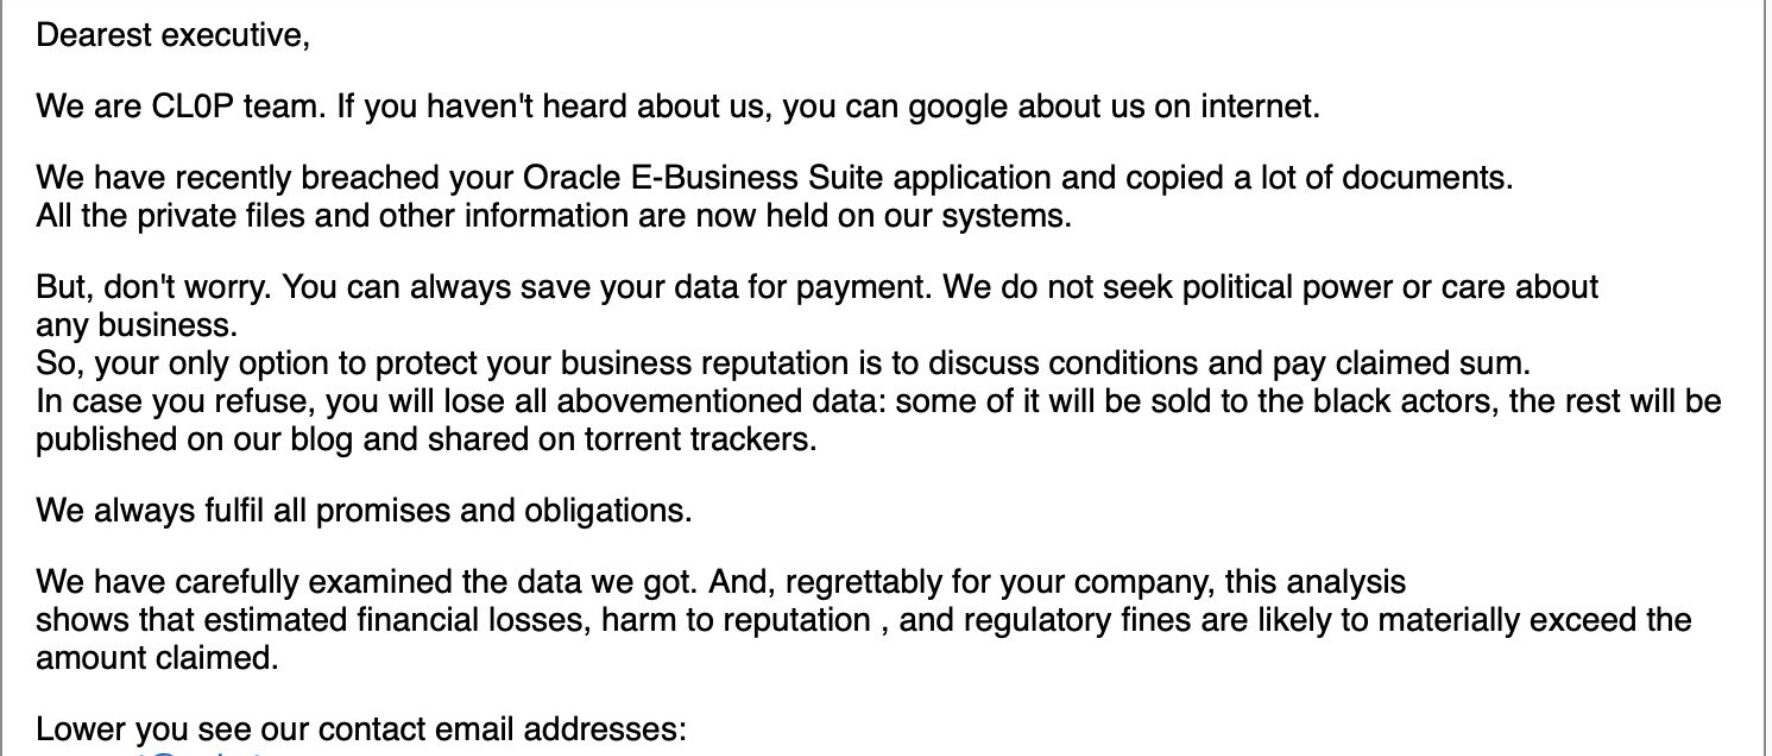Image resolution: width=1772 pixels, height=756 pixels.
Task: Click the "Dearest executive," greeting line
Action: click(173, 35)
